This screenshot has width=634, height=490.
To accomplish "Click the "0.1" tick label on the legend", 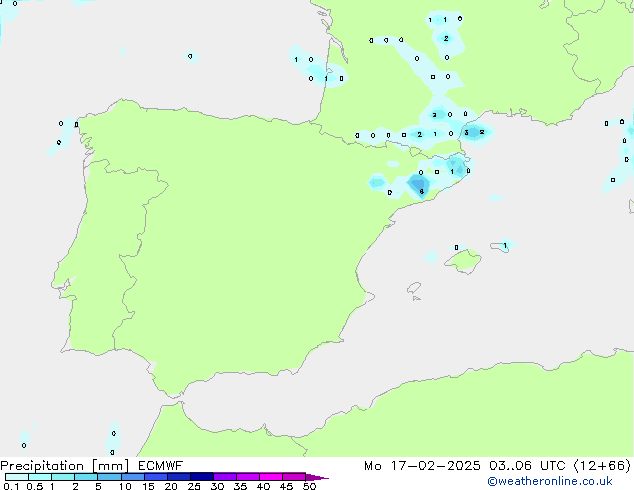I will pyautogui.click(x=10, y=487).
